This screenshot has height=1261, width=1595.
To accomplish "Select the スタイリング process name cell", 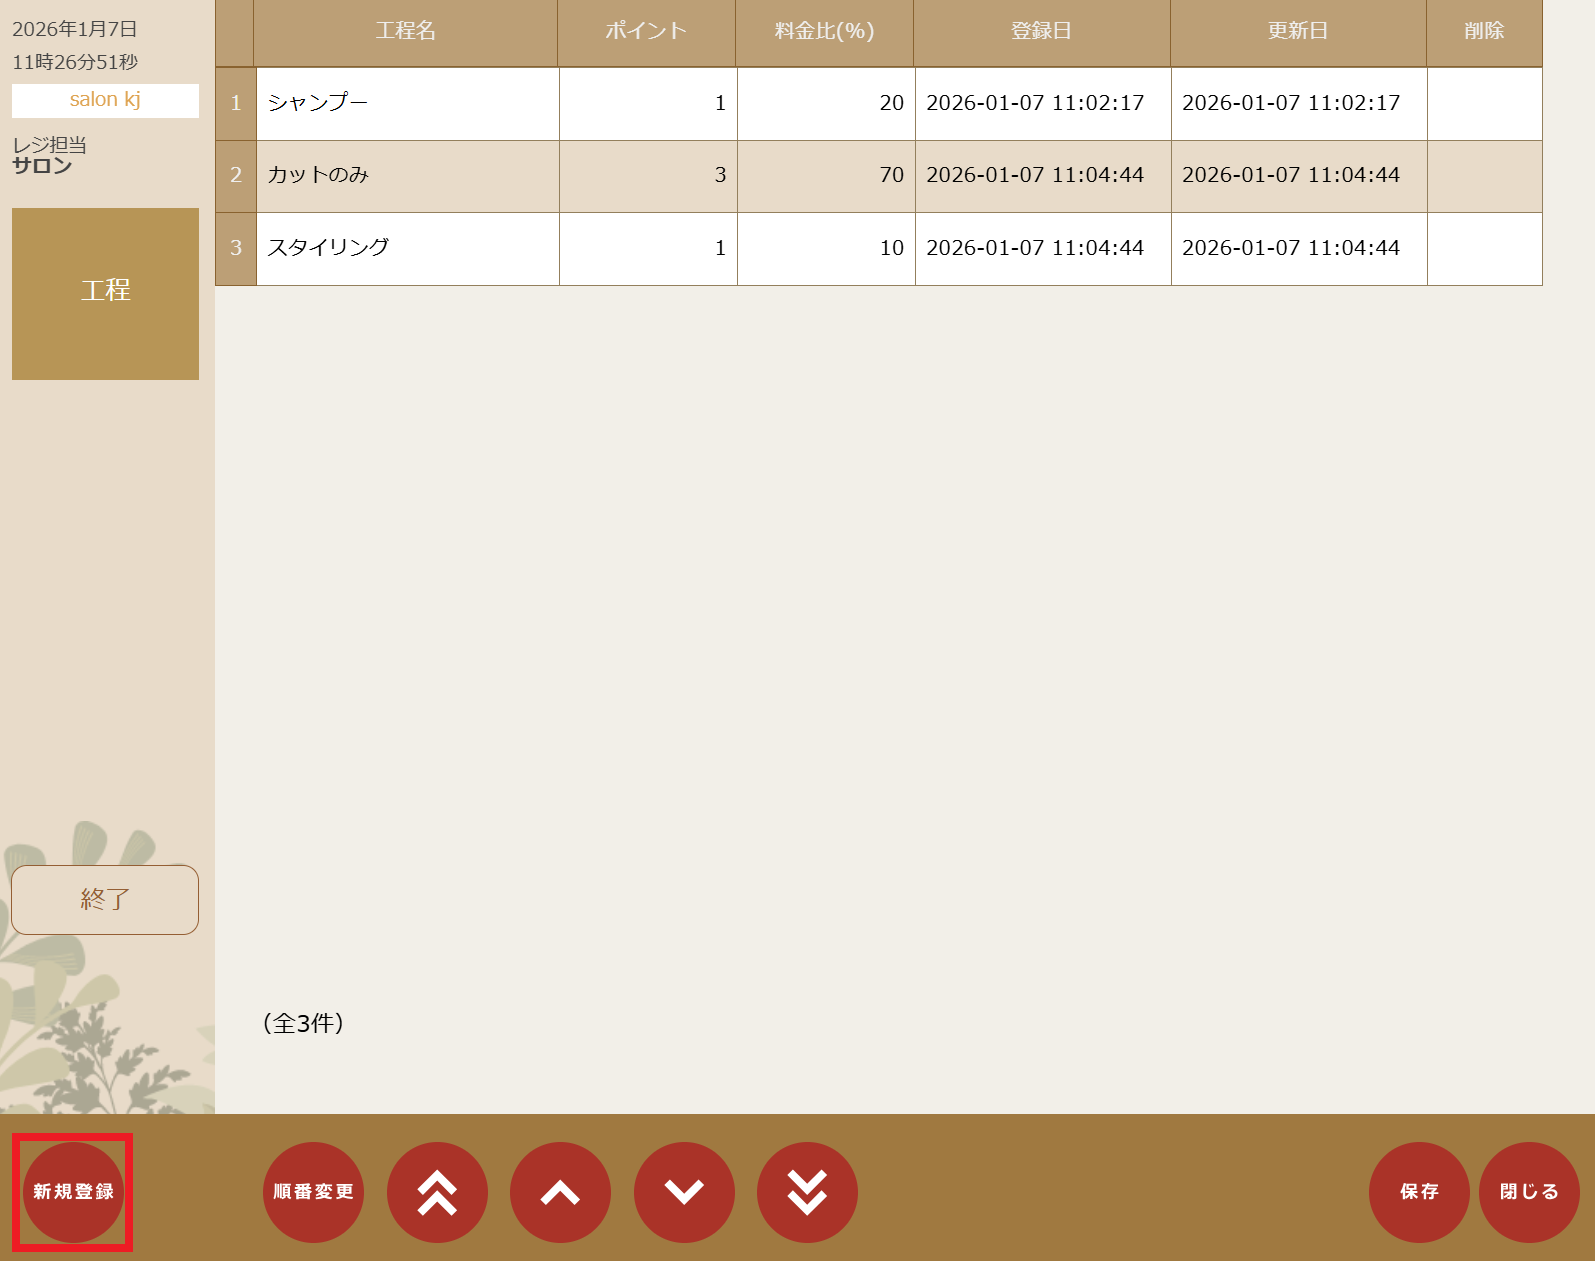I will [407, 248].
